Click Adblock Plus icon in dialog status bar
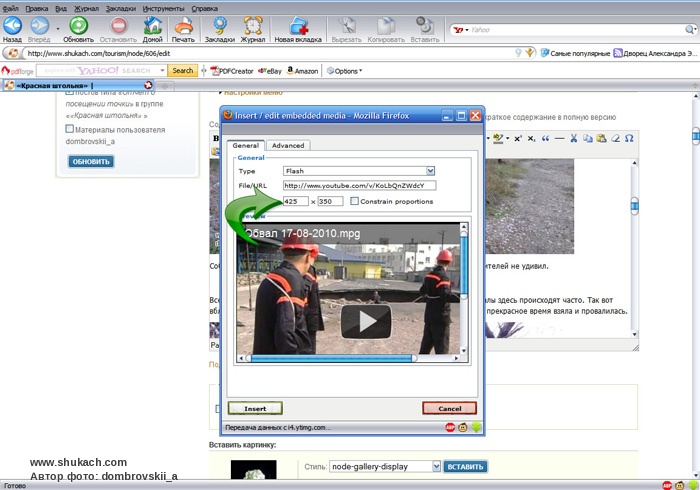 [x=450, y=428]
